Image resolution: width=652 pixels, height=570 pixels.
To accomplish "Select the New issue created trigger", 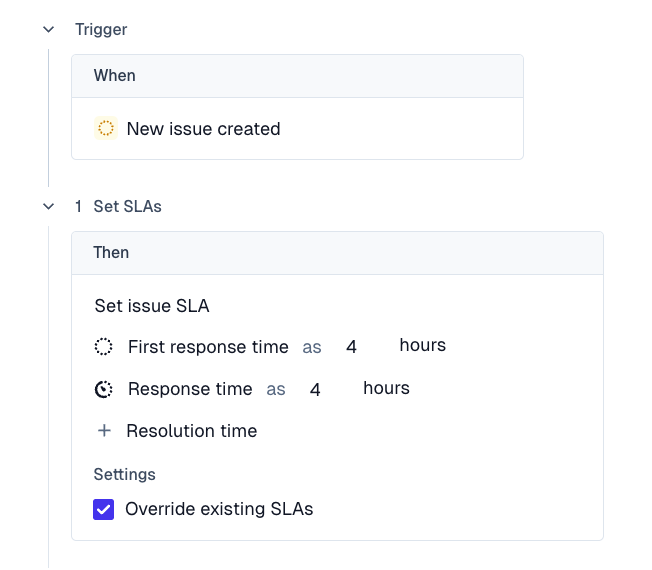I will 203,129.
